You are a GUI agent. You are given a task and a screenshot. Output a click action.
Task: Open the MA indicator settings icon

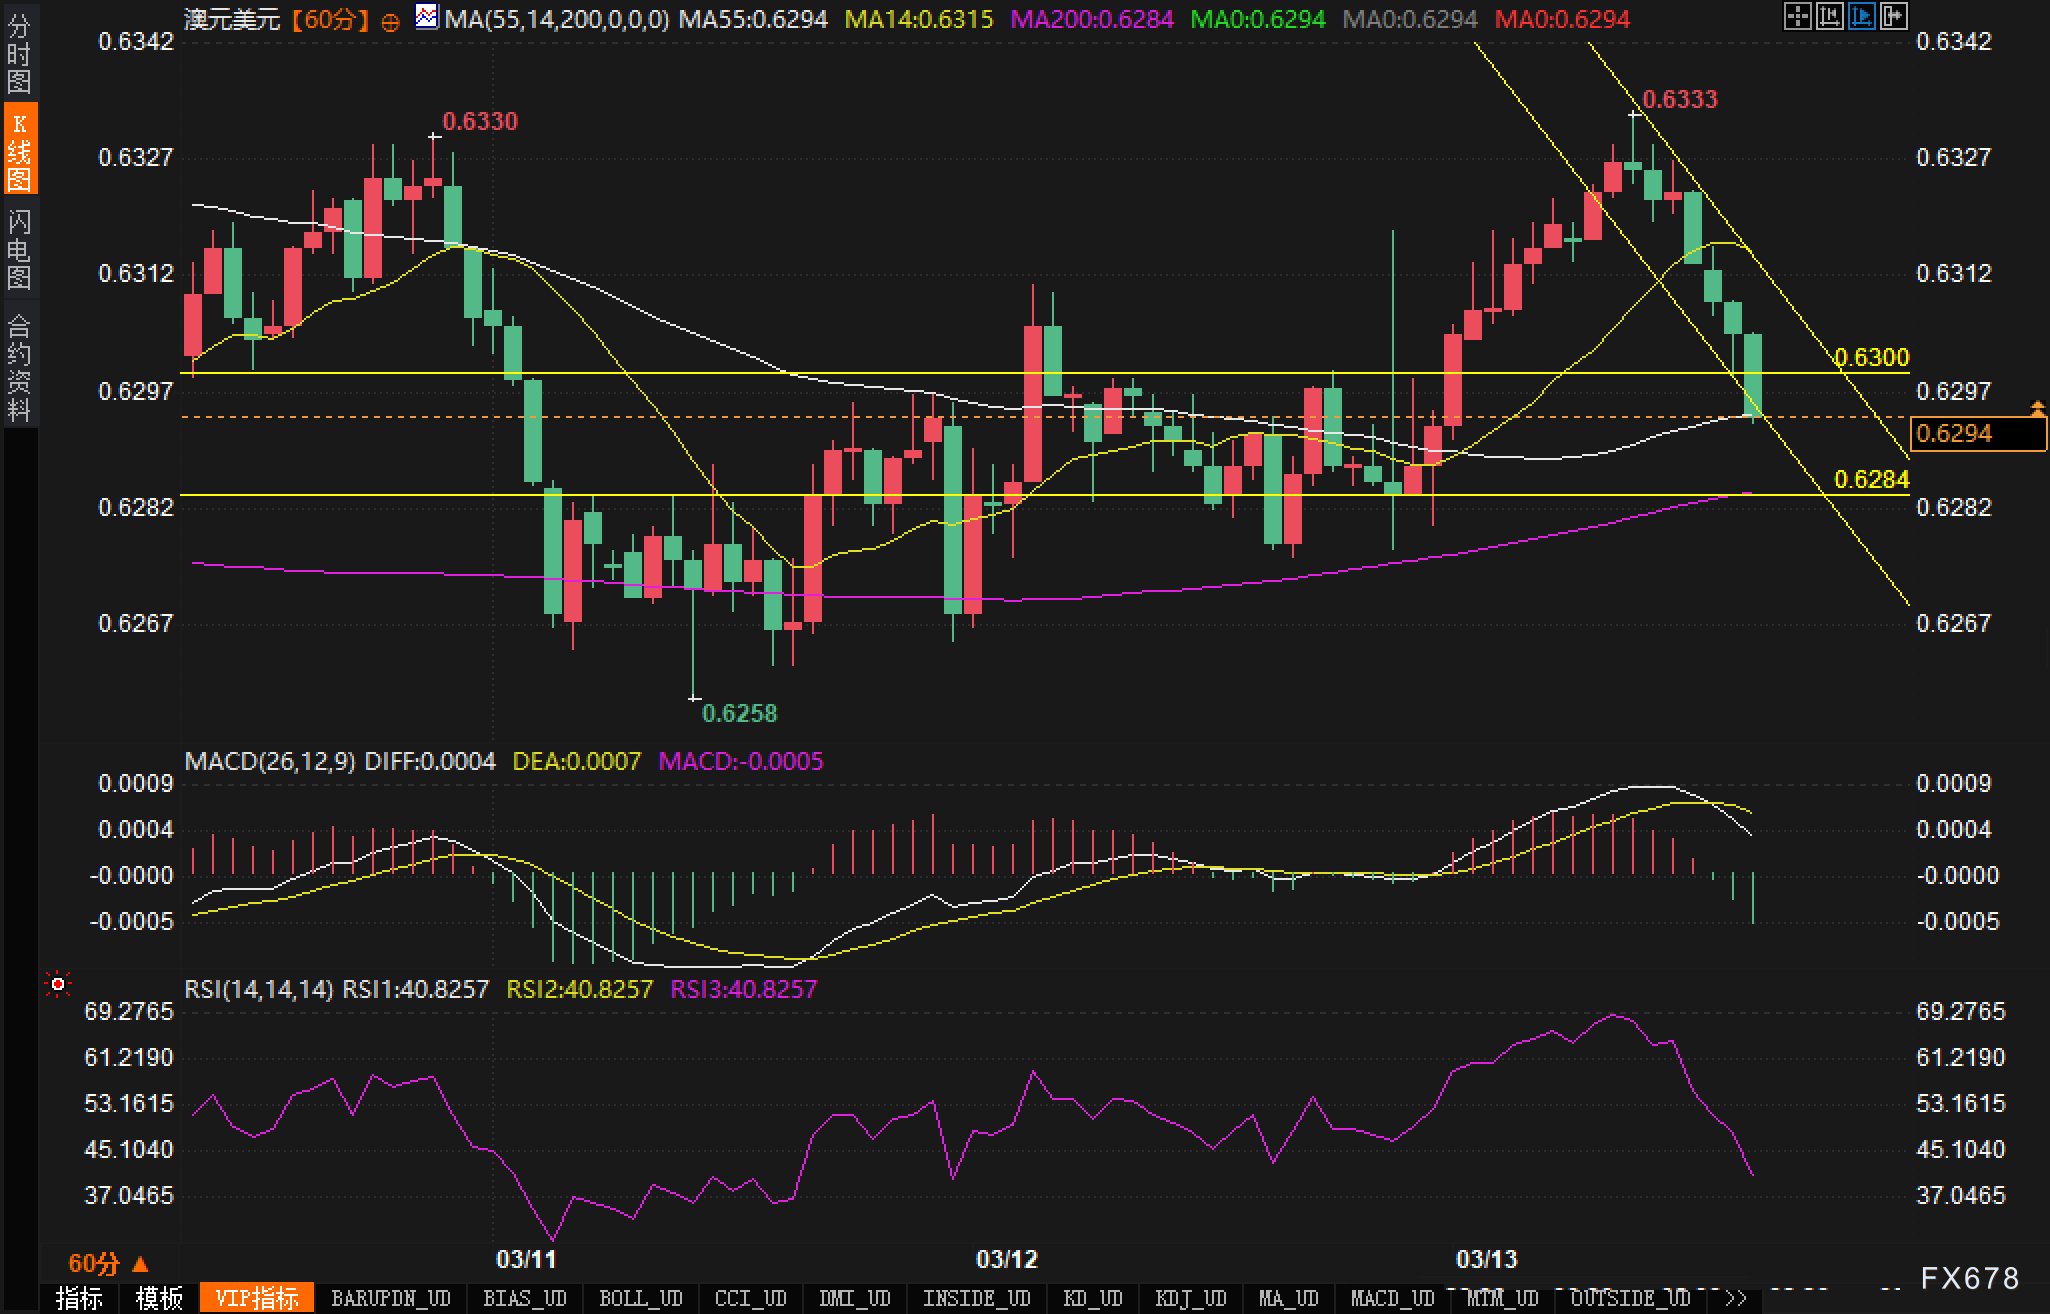427,17
